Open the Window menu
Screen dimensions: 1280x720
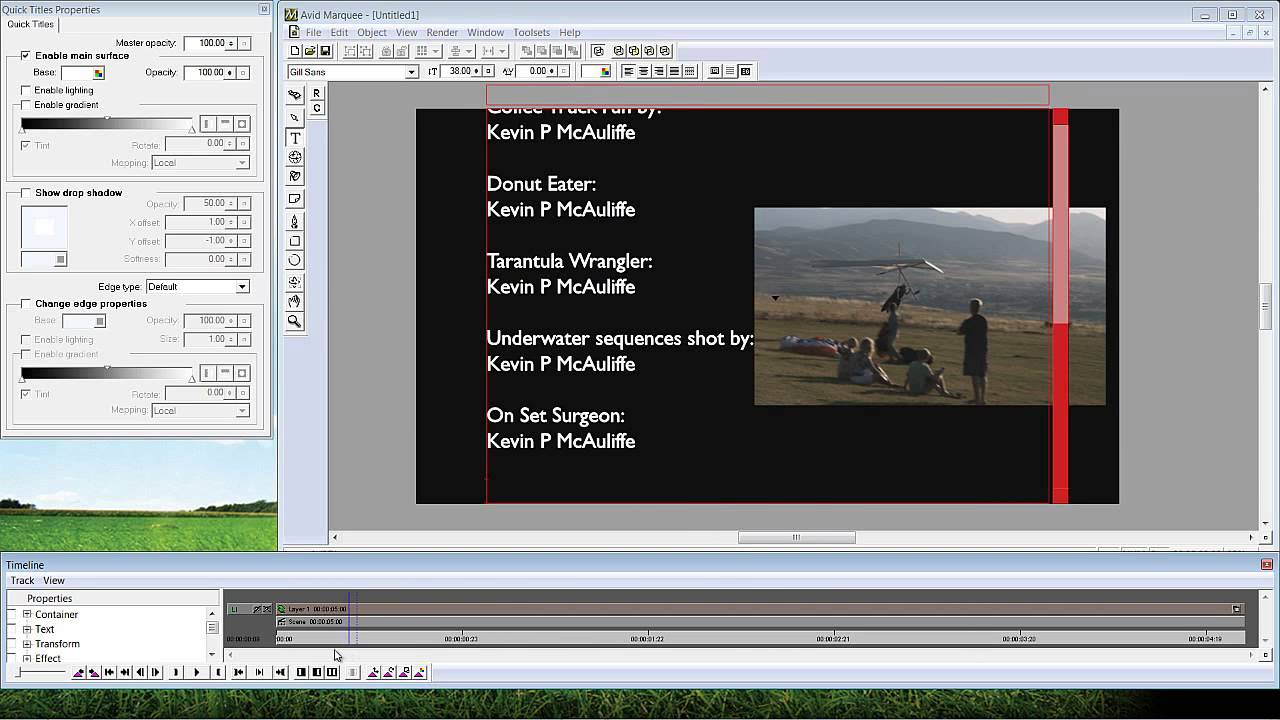[486, 32]
